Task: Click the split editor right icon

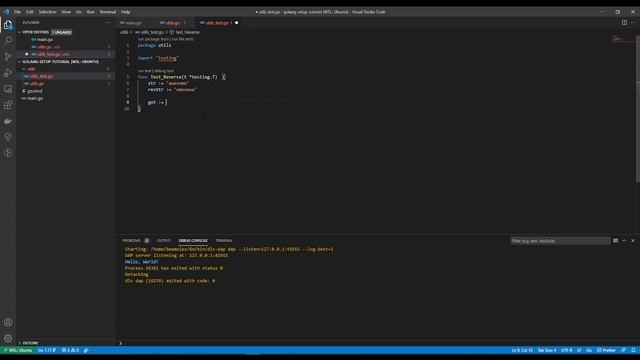Action: (624, 23)
